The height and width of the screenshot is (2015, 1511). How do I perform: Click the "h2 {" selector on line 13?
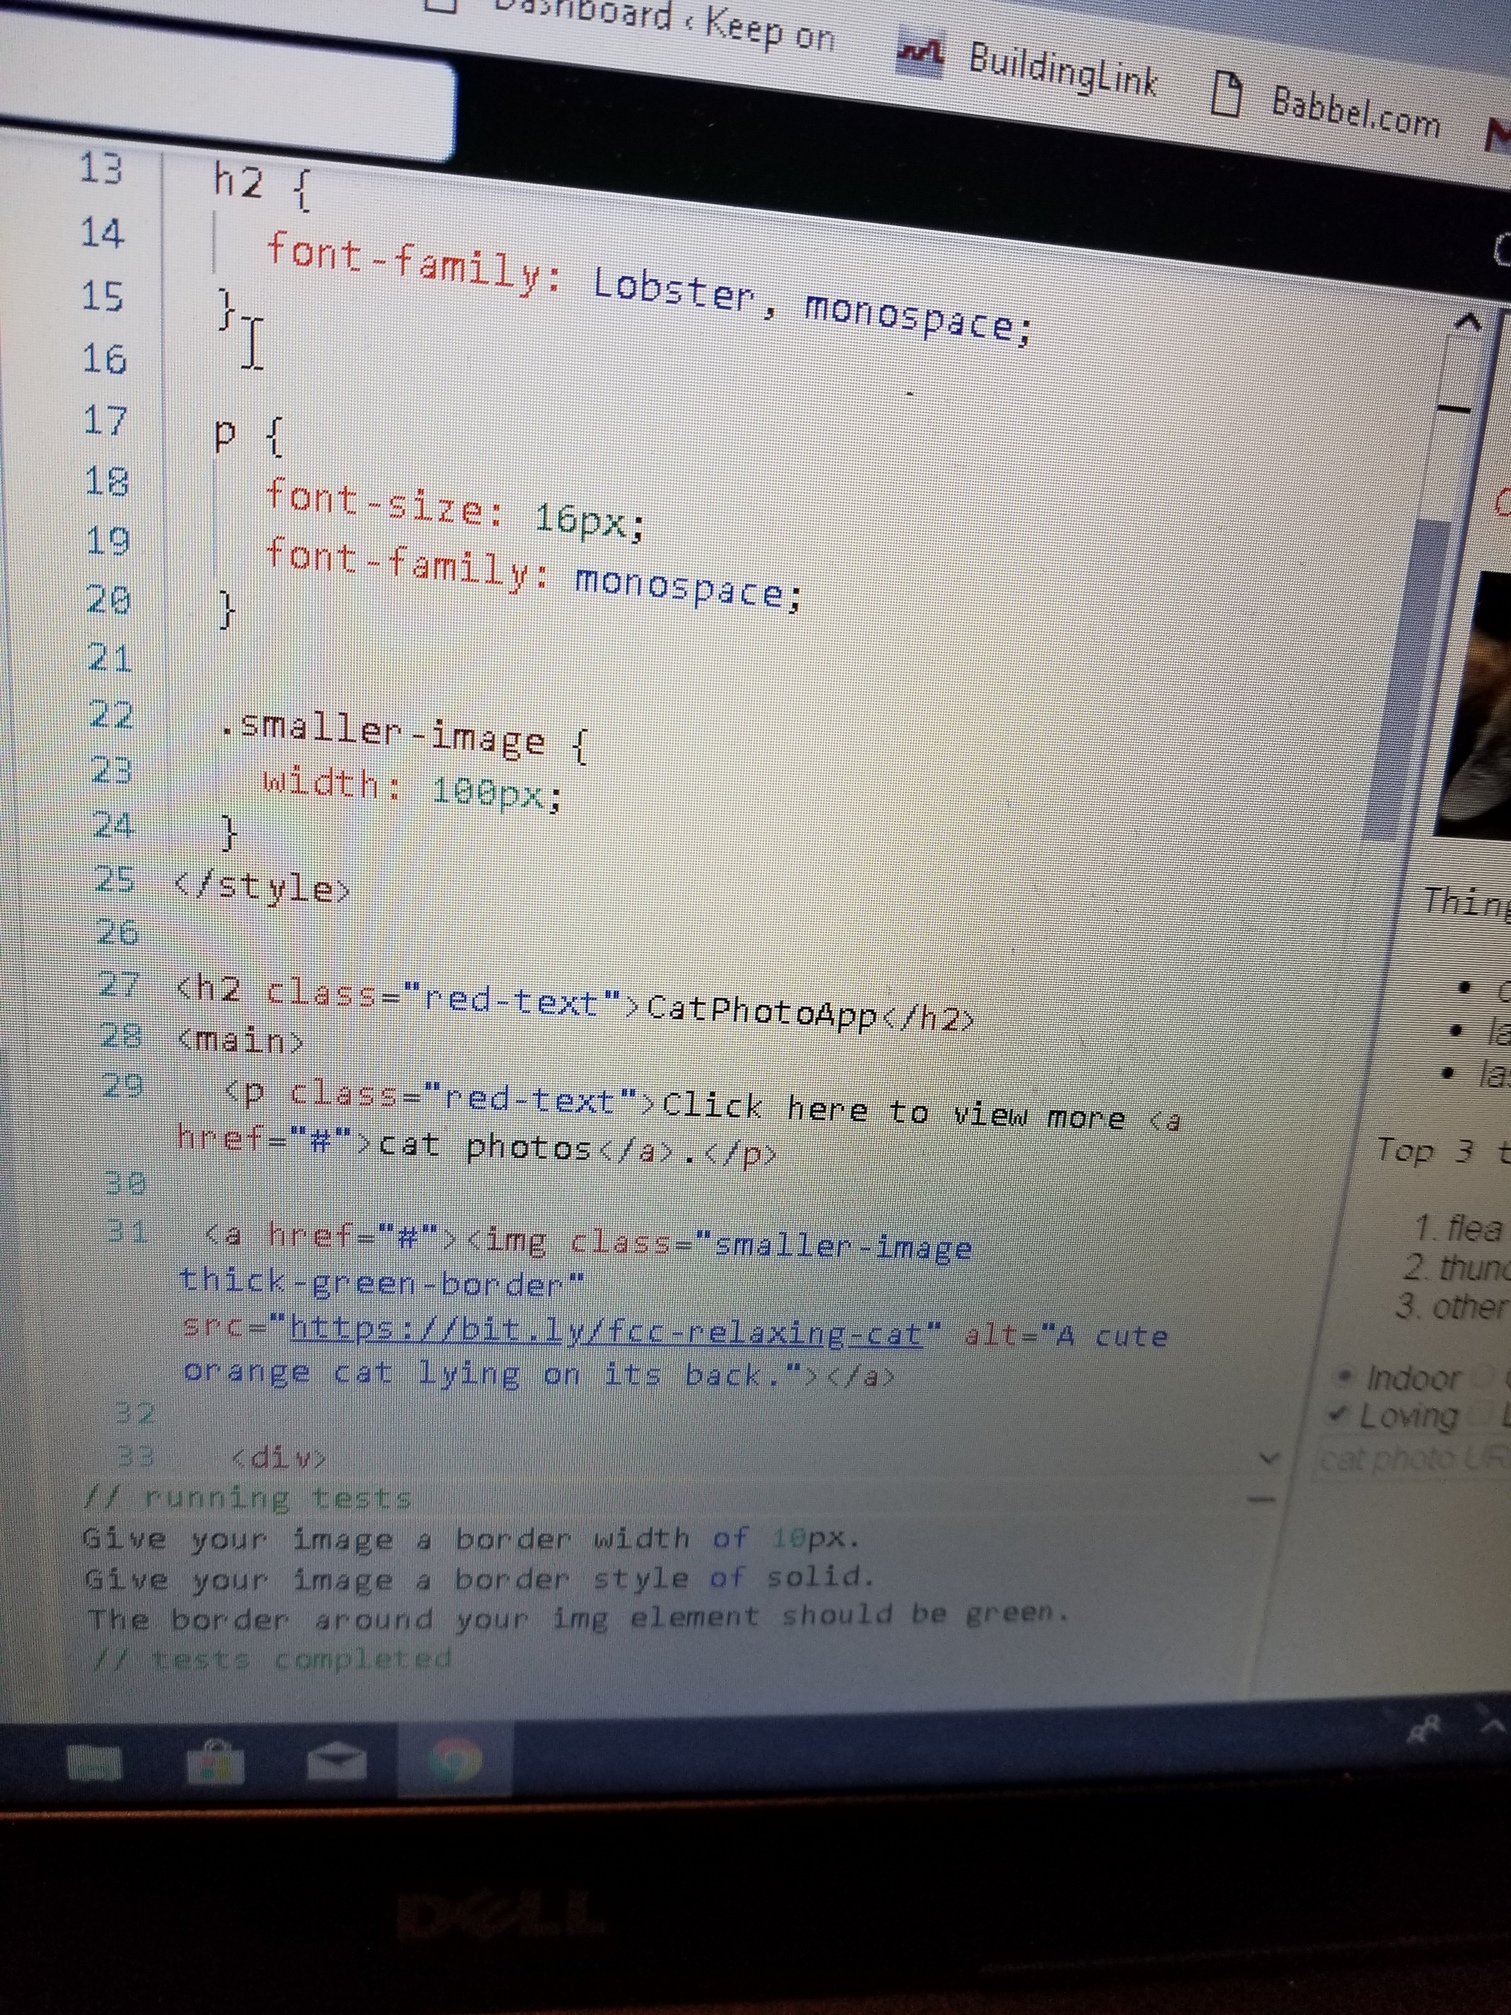(x=264, y=185)
